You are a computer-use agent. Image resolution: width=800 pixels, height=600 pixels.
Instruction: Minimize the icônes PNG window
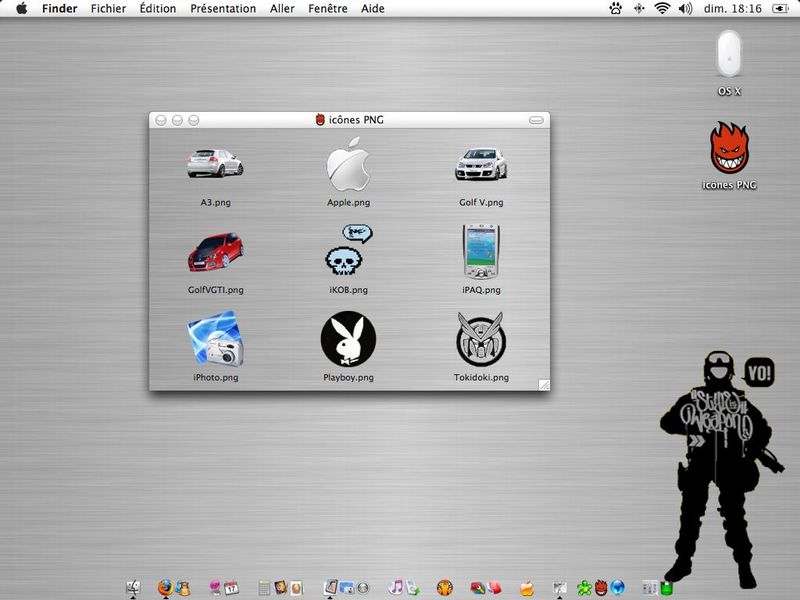[177, 120]
